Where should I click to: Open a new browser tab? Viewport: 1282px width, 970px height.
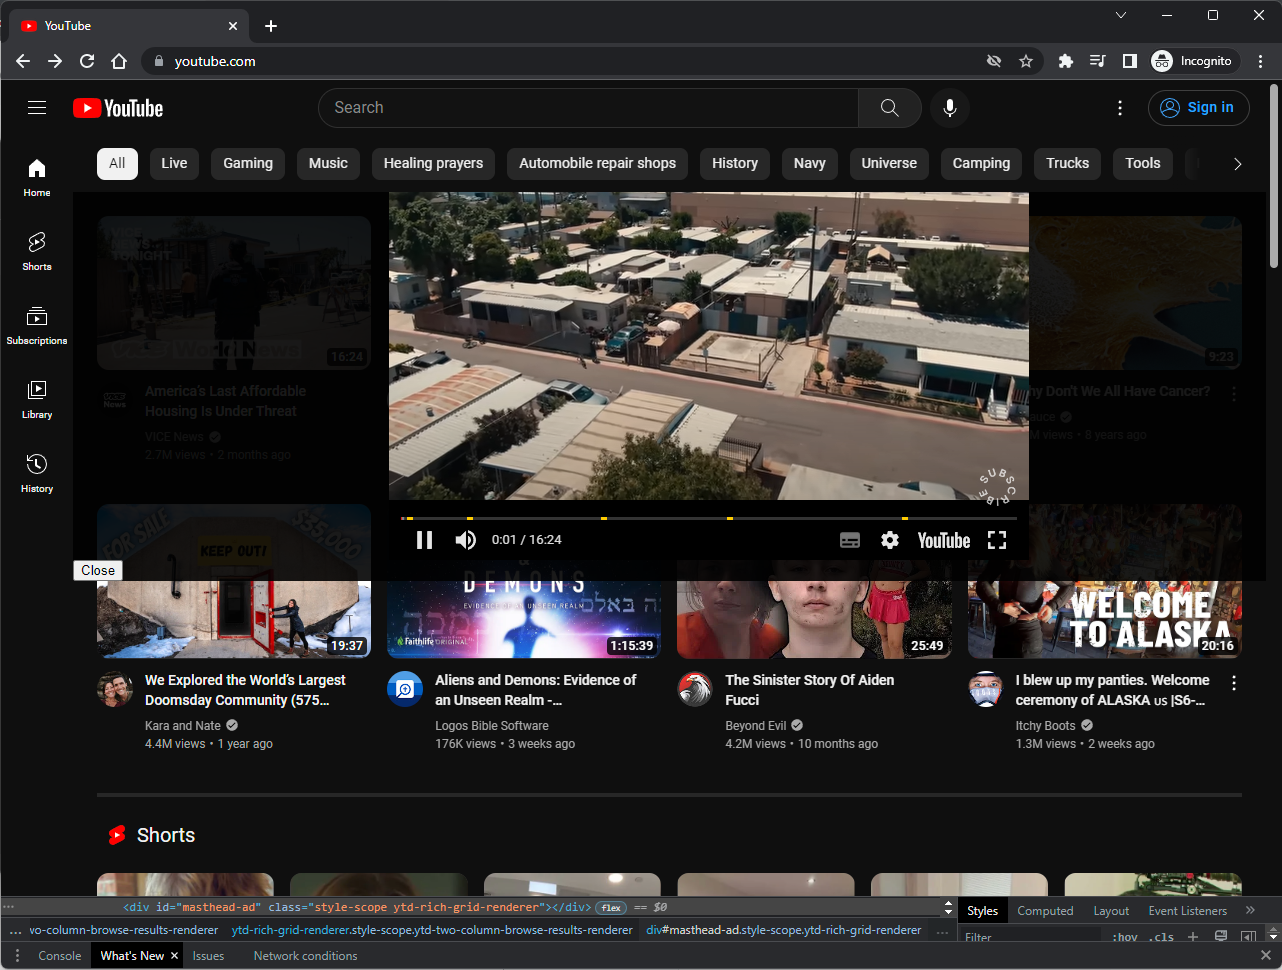271,26
